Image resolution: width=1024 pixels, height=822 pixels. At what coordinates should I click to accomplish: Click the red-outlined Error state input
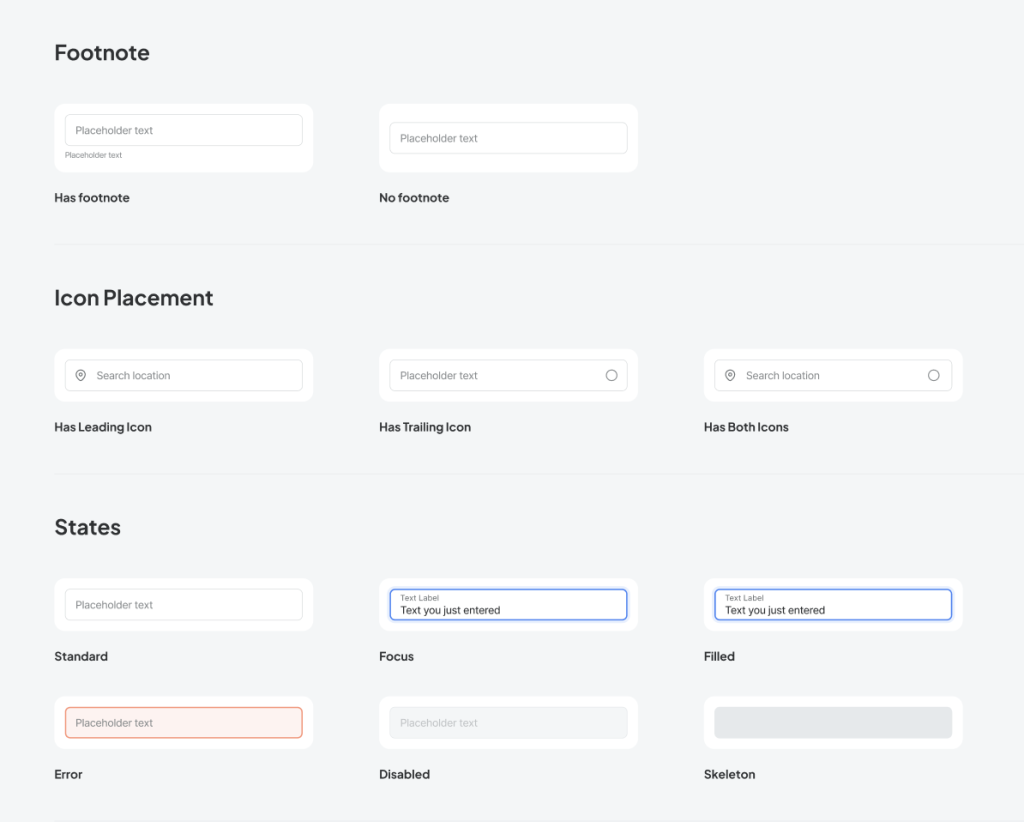point(183,723)
